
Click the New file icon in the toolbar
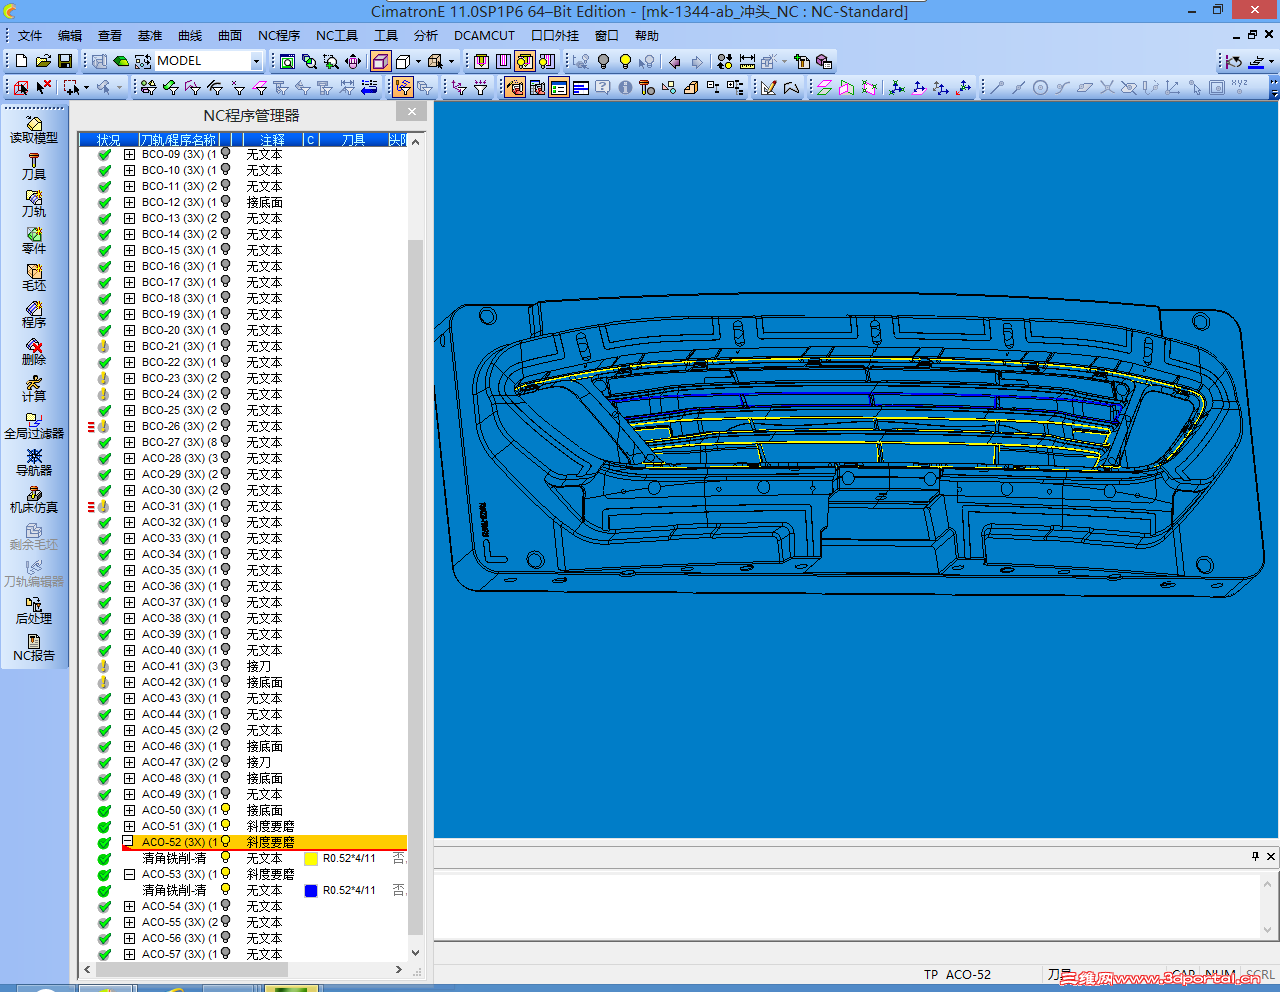tap(21, 61)
